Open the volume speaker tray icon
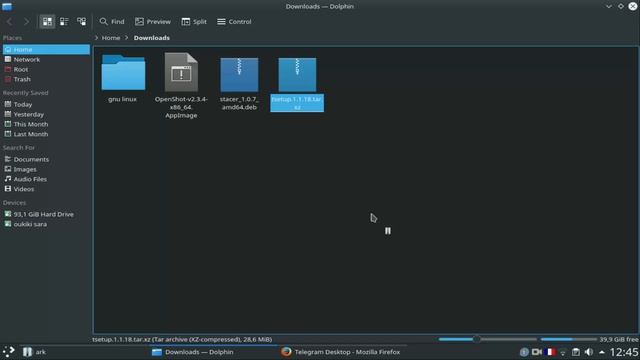Screen dimensions: 640x360 click(x=589, y=352)
